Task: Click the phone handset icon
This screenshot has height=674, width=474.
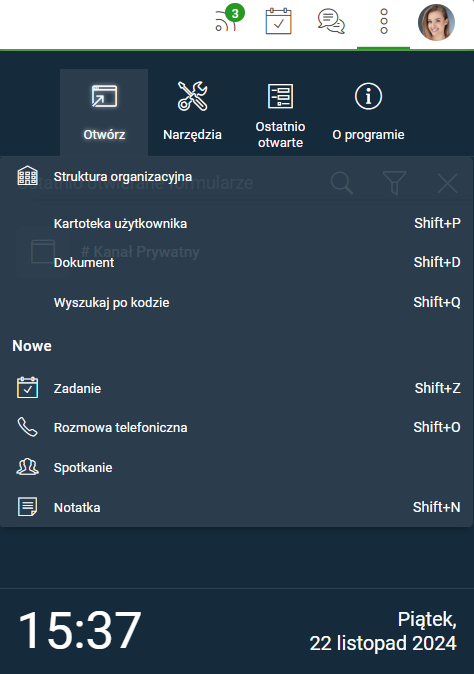Action: 28,427
